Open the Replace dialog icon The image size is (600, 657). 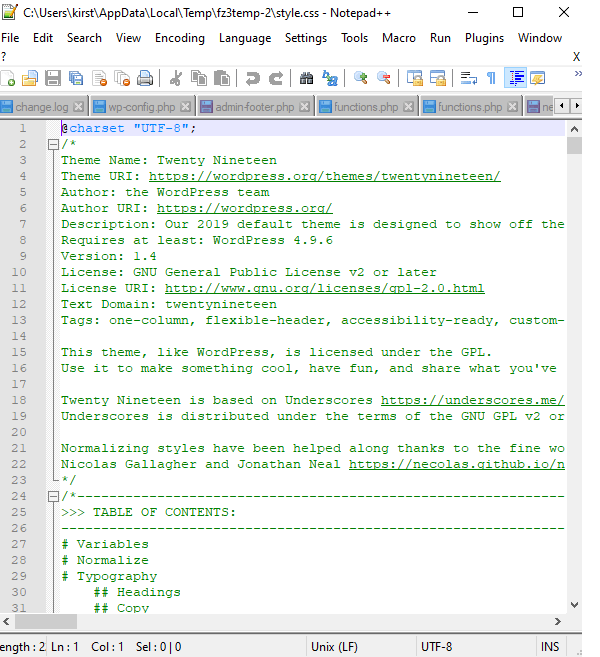[x=330, y=78]
